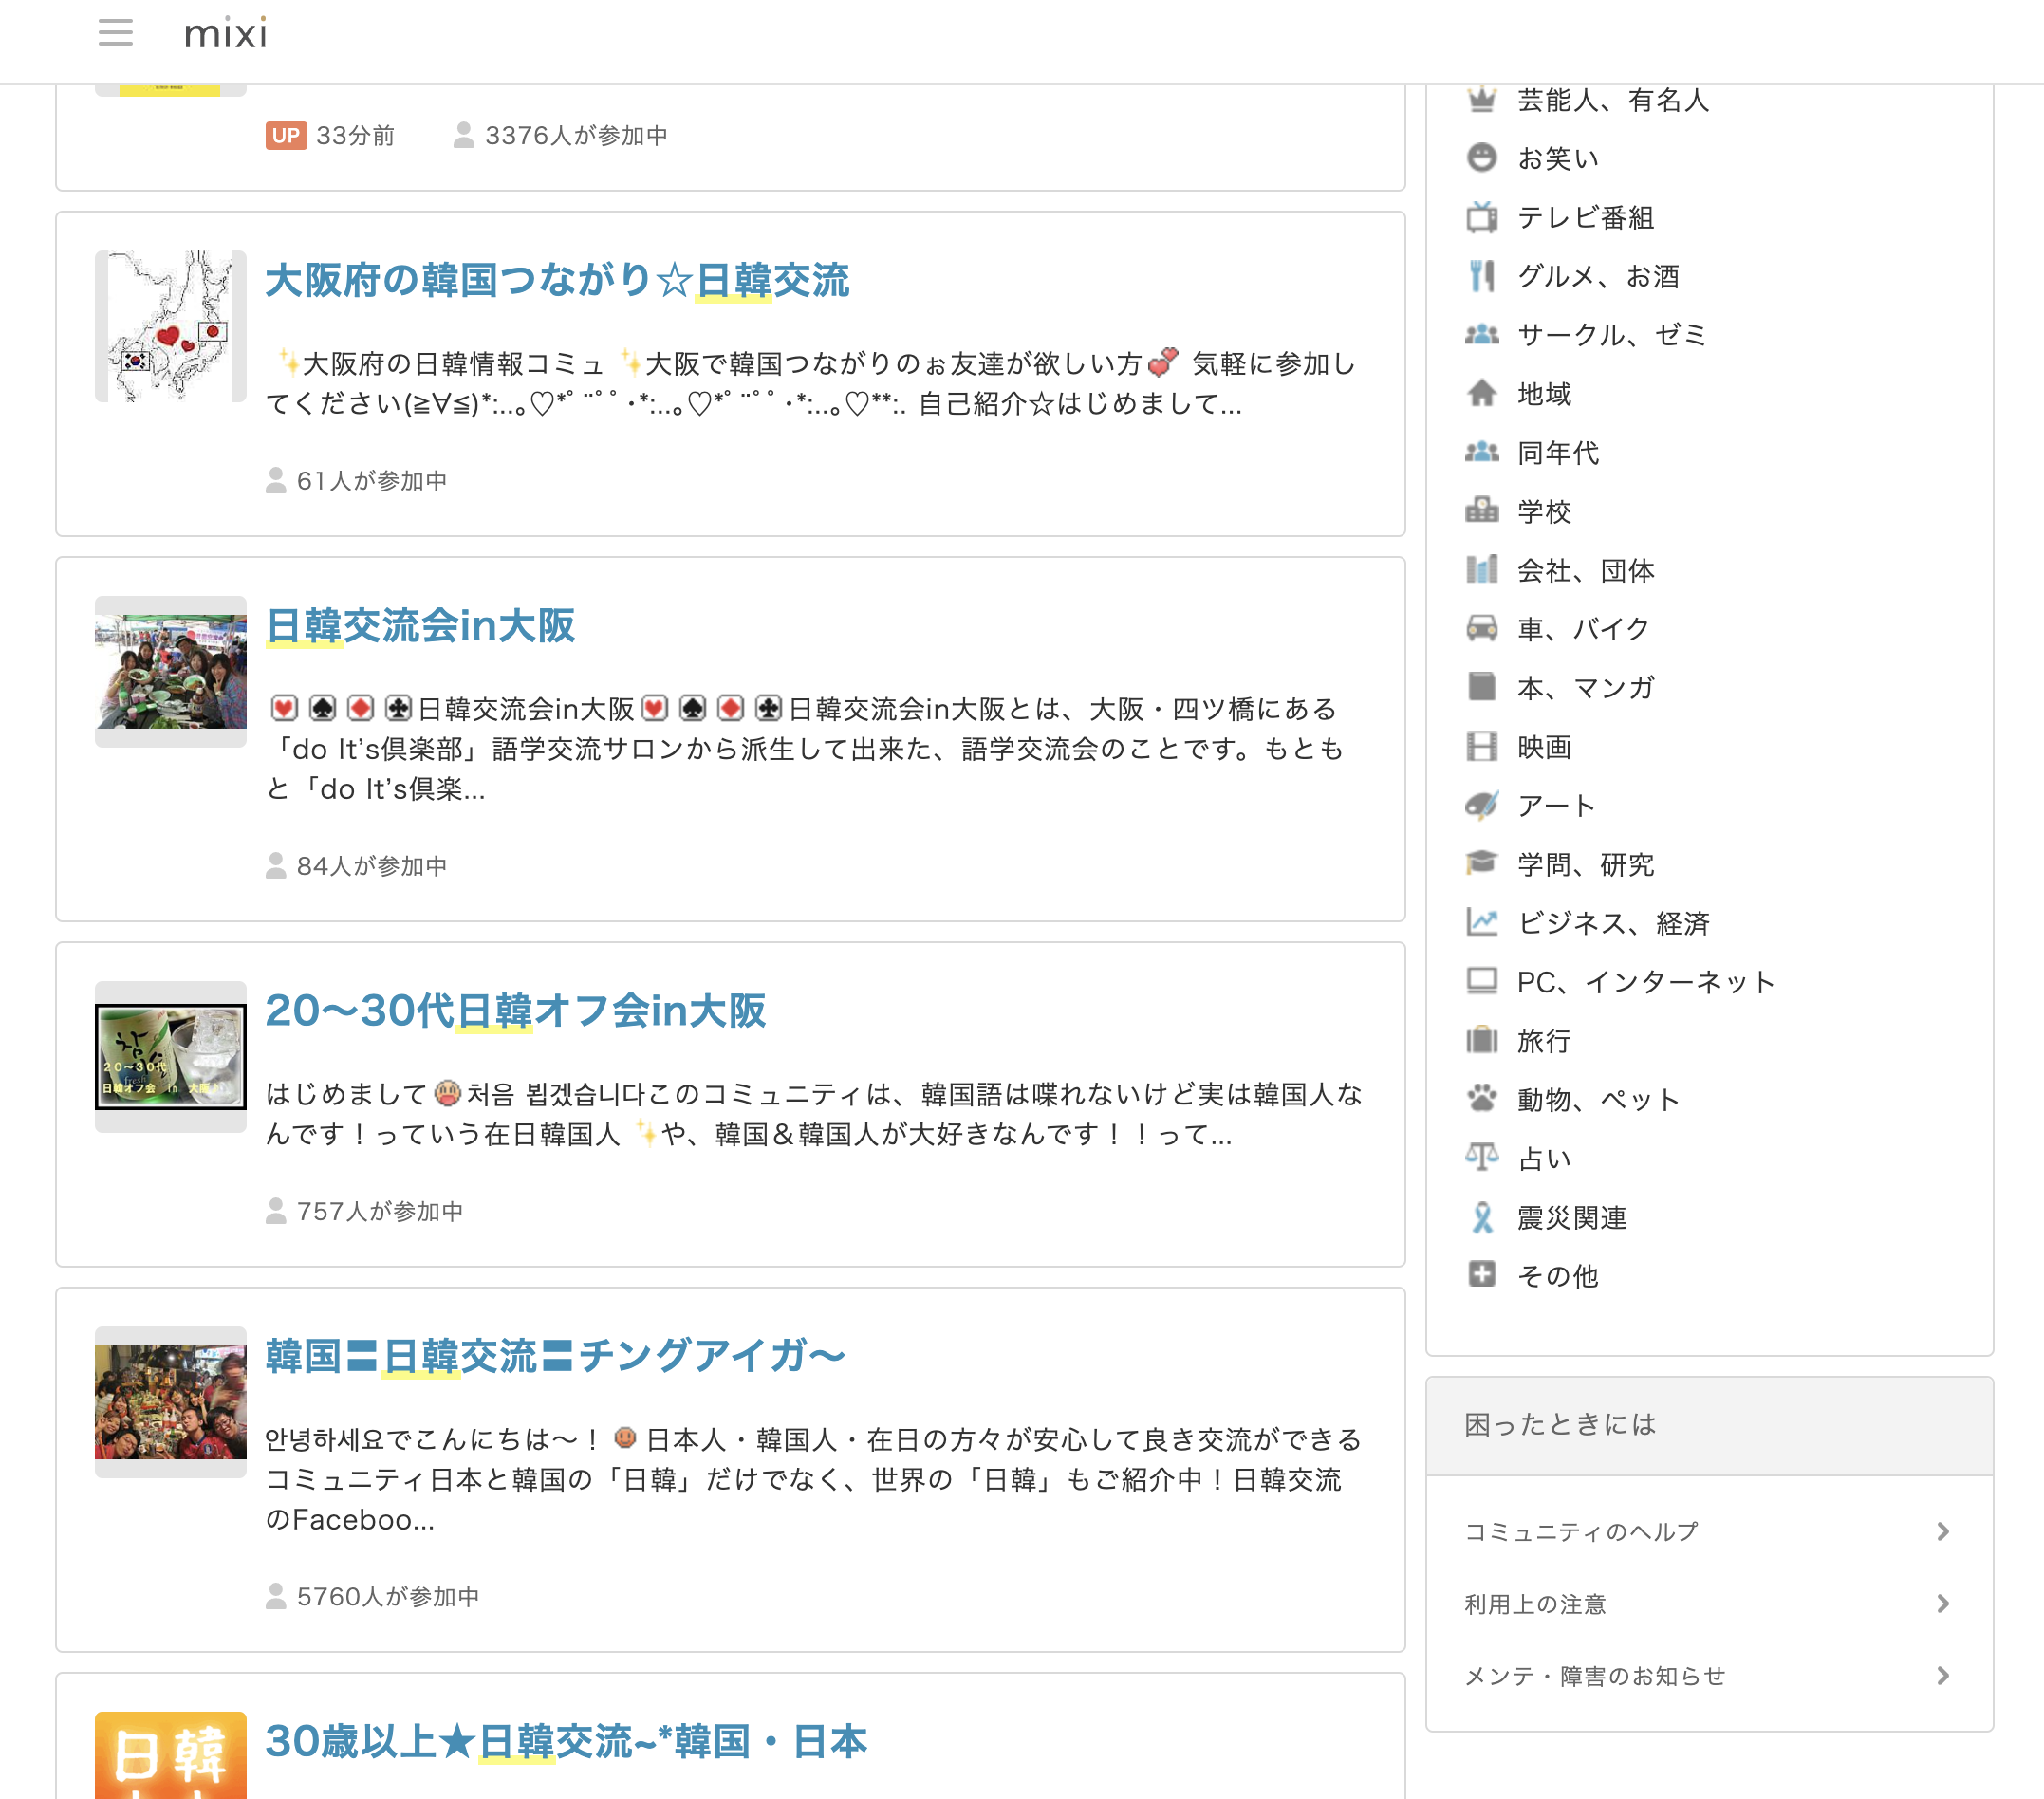Screen dimensions: 2044x1799
Task: Expand the 利用上の注意 chevron arrow
Action: coord(1942,1604)
